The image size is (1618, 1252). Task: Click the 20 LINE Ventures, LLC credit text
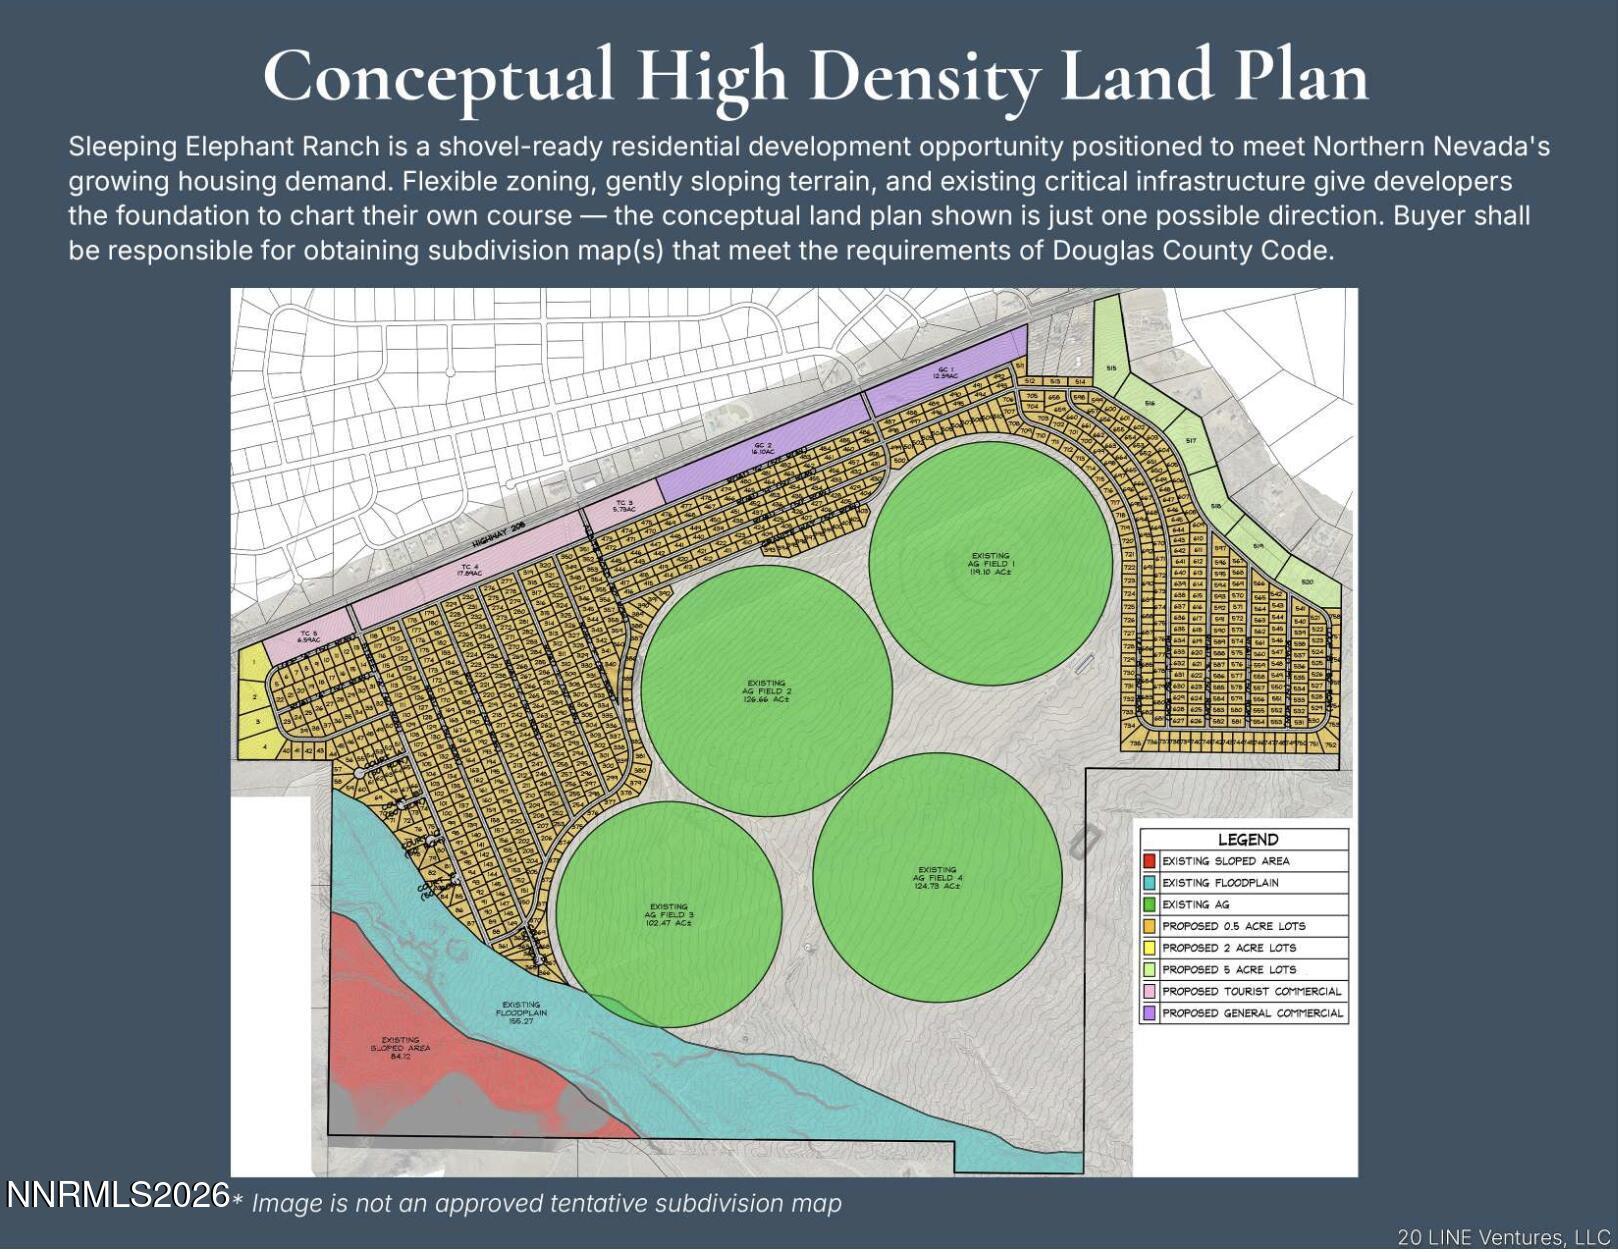[x=1502, y=1238]
